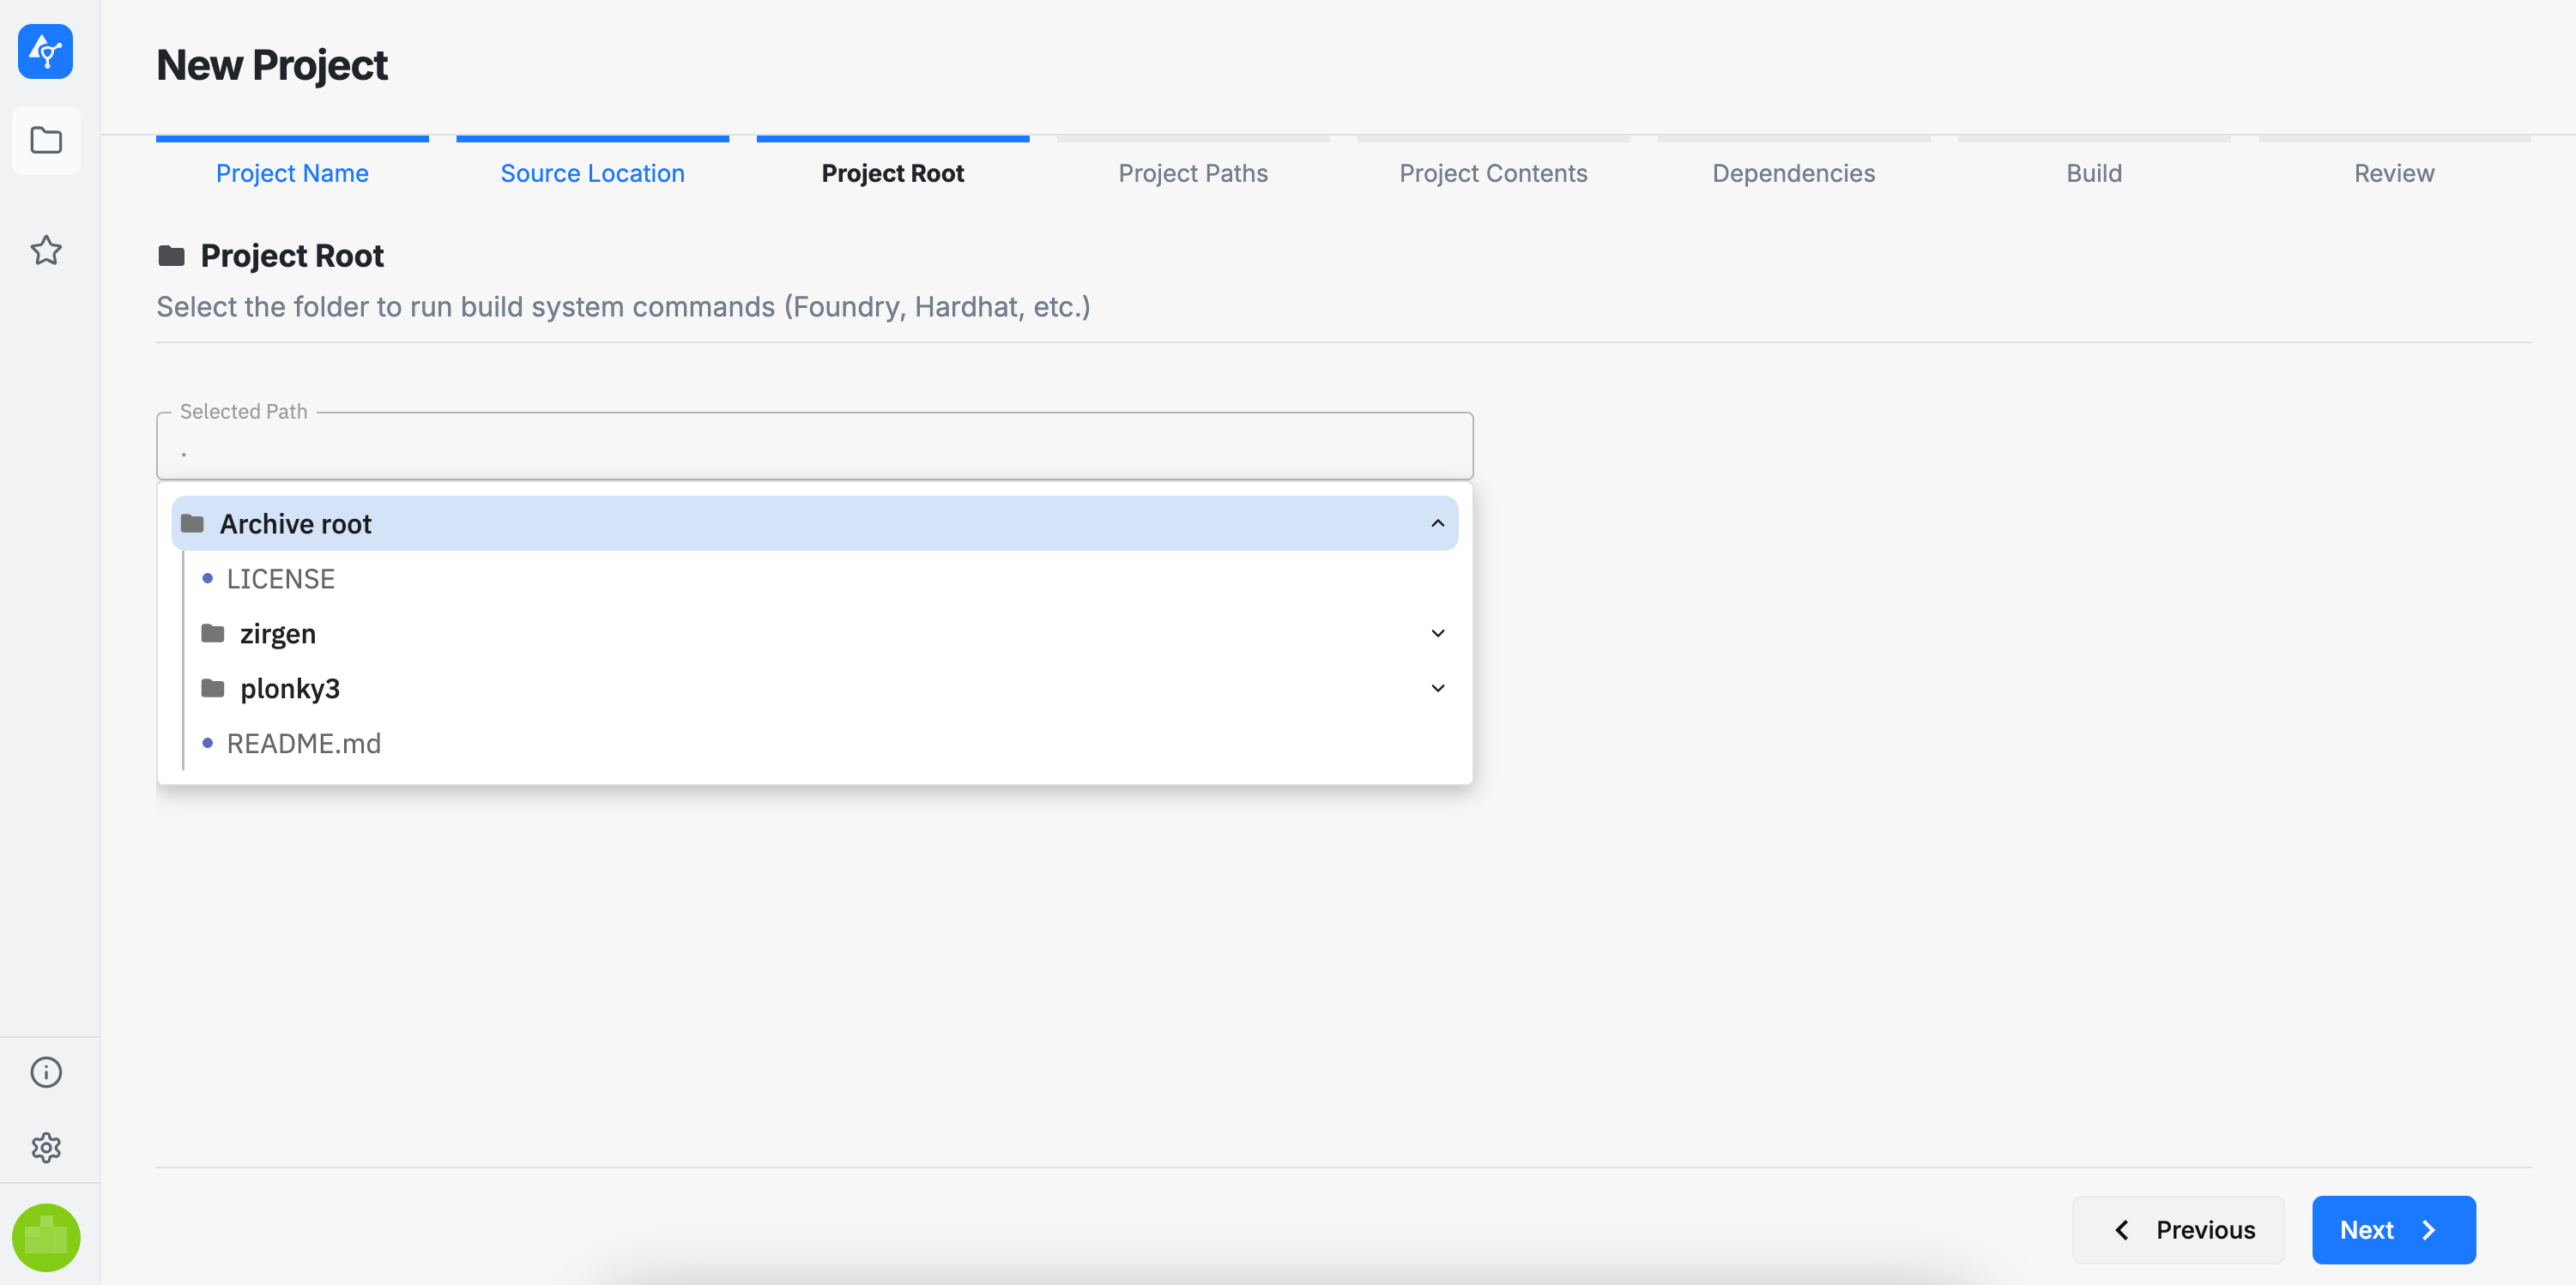Click the app logo icon in sidebar

(45, 51)
